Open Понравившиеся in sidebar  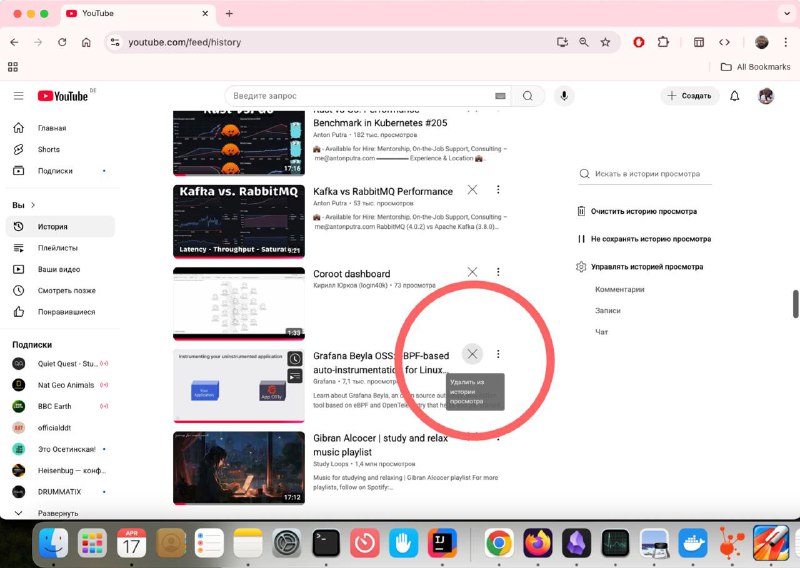[60, 312]
